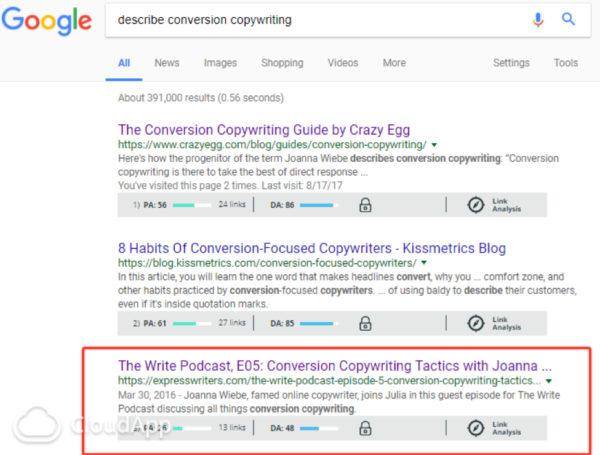Click lock icon in Crazy Egg MozBar
Image resolution: width=600 pixels, height=455 pixels.
pos(365,205)
